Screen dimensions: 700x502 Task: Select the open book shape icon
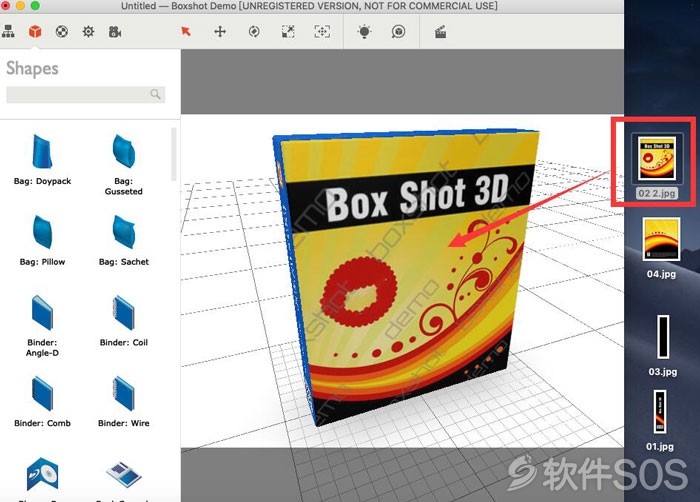[124, 474]
